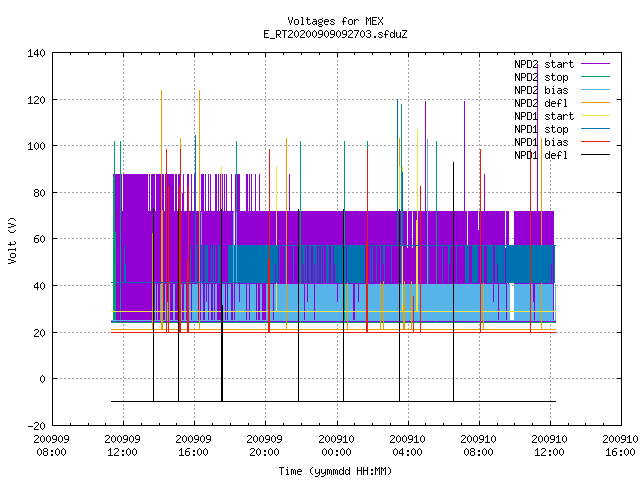This screenshot has width=640, height=480.
Task: Click the light blue NPD2 bias legend line
Action: (595, 90)
